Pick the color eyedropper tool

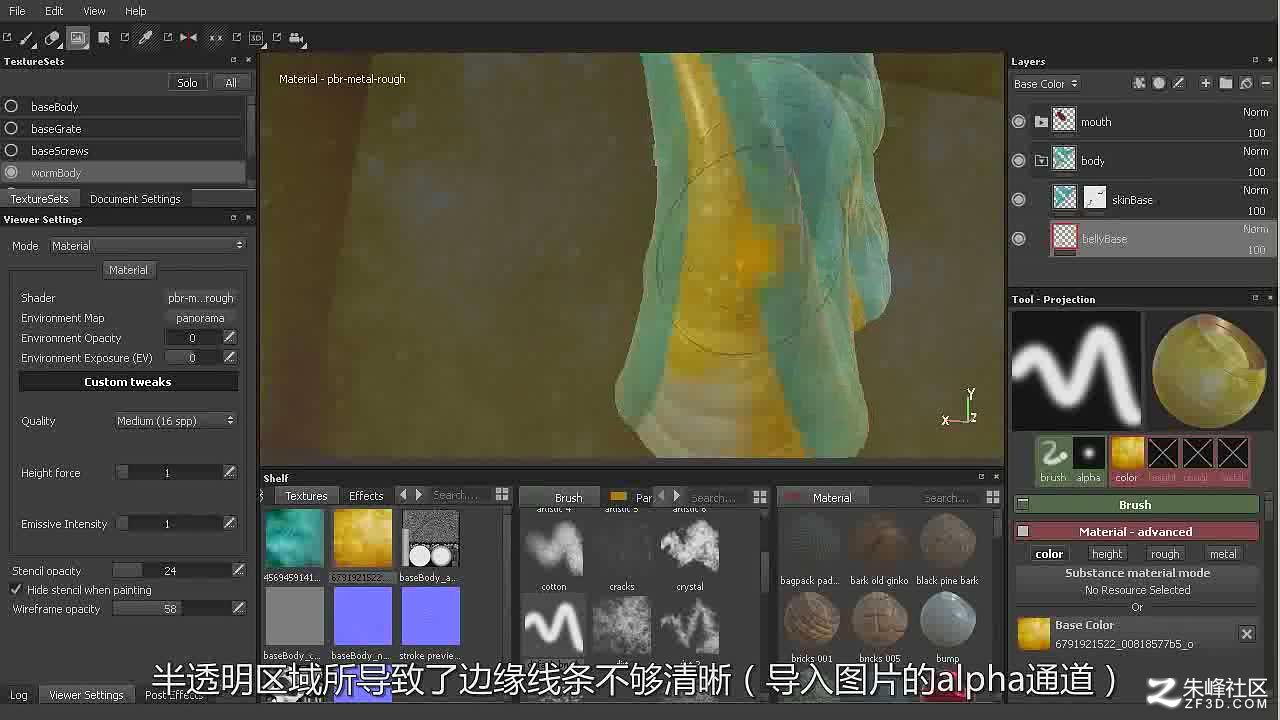click(145, 38)
